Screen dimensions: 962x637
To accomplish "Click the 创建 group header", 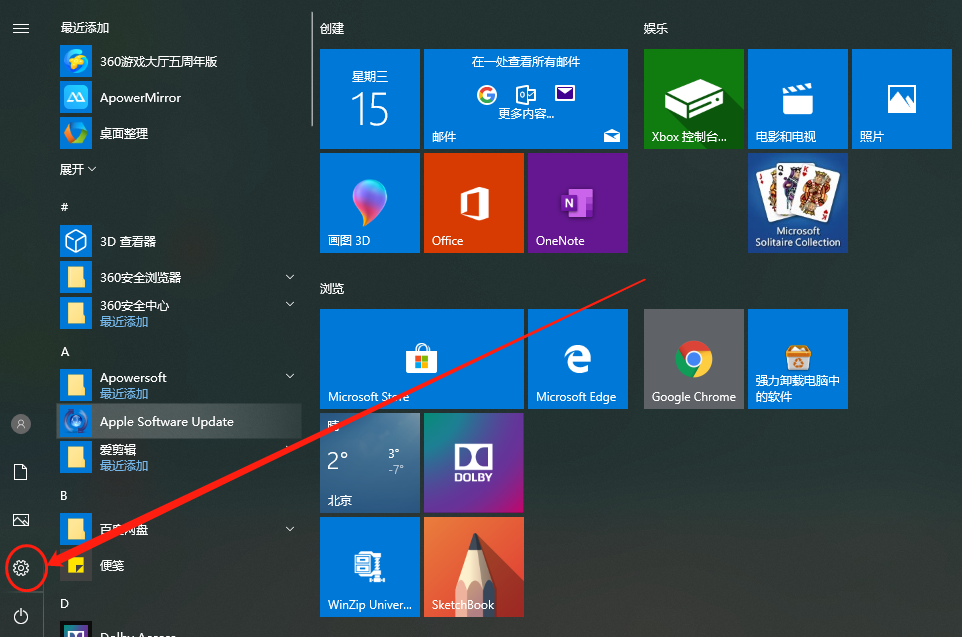I will pos(332,29).
